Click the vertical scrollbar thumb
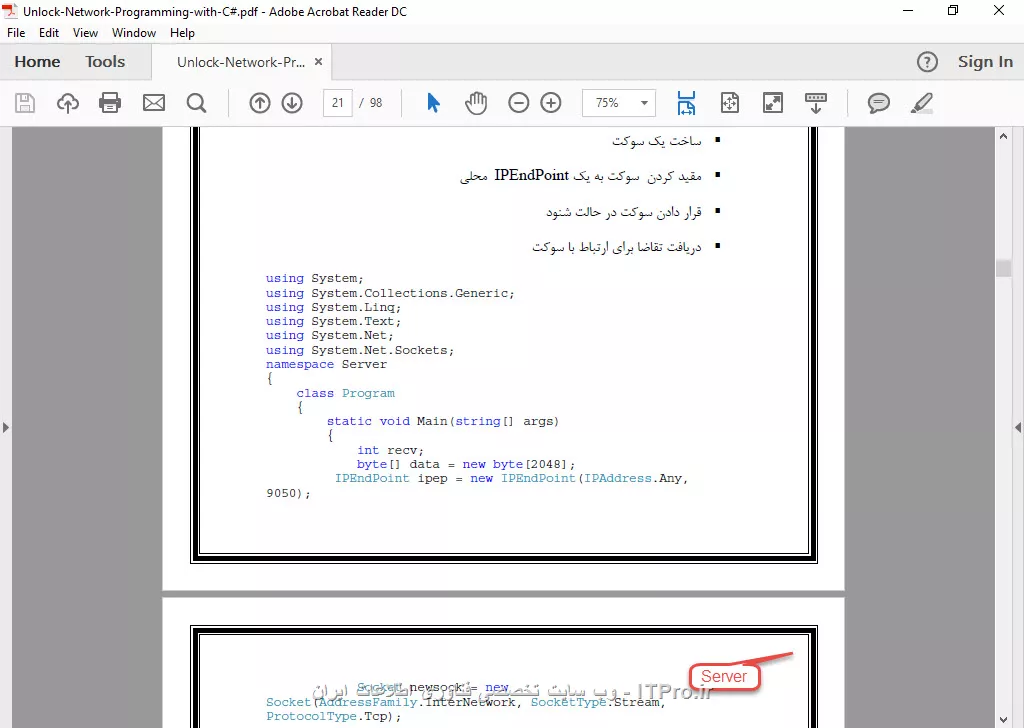 1003,268
